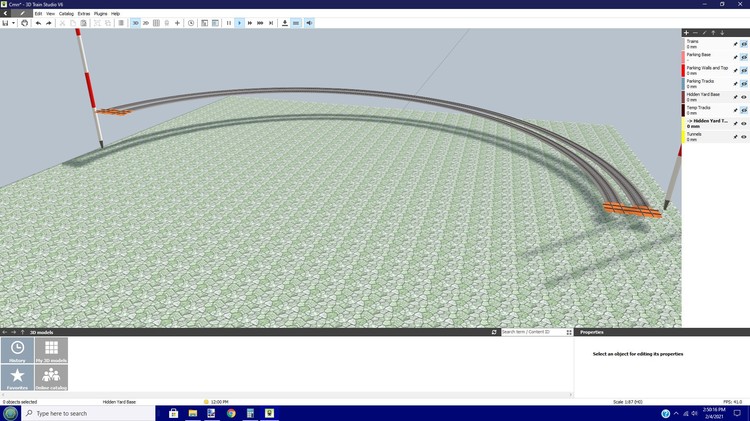This screenshot has height=421, width=750.
Task: Click the catalog horizontal scrollbar
Action: pyautogui.click(x=287, y=395)
